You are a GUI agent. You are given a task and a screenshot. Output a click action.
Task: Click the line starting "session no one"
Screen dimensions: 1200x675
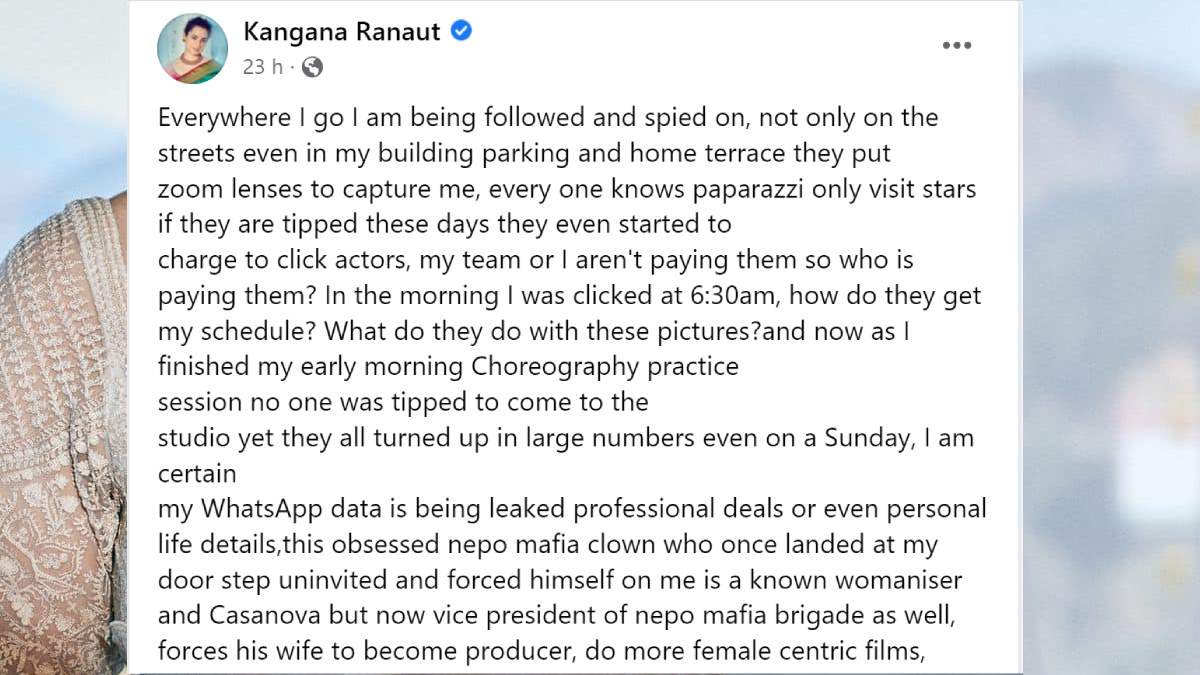point(300,403)
